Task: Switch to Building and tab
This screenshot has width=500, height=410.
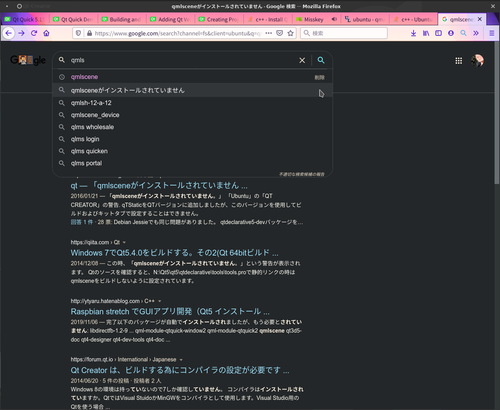Action: (x=122, y=19)
